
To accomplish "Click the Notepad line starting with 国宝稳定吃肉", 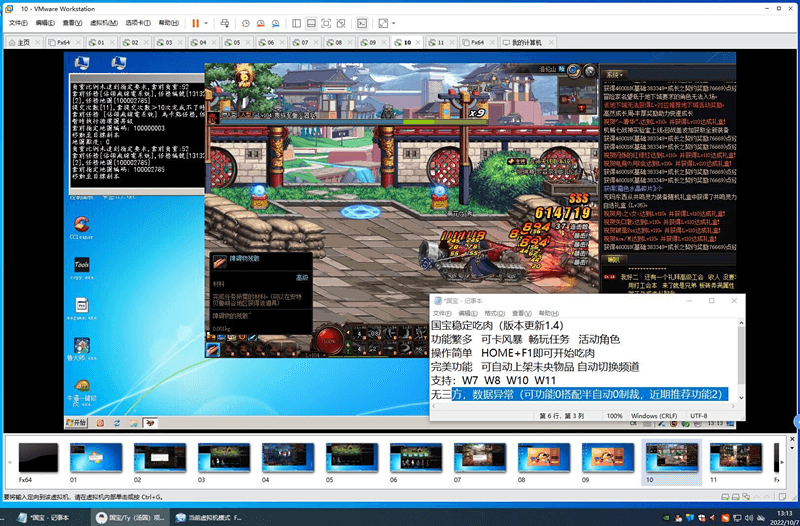I will click(x=497, y=325).
